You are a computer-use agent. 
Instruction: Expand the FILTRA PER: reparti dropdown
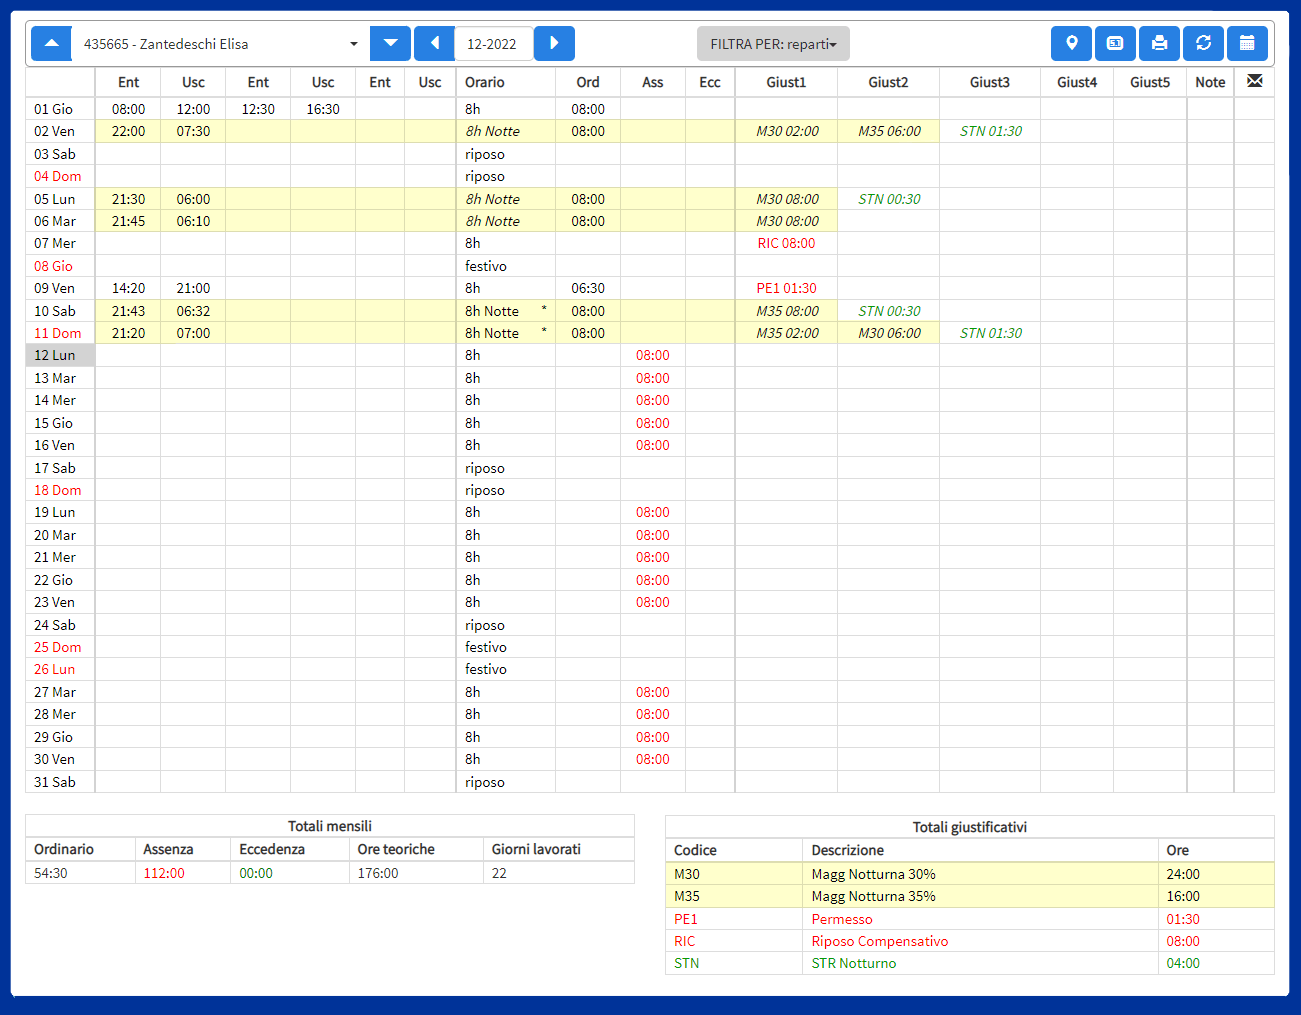(x=773, y=44)
